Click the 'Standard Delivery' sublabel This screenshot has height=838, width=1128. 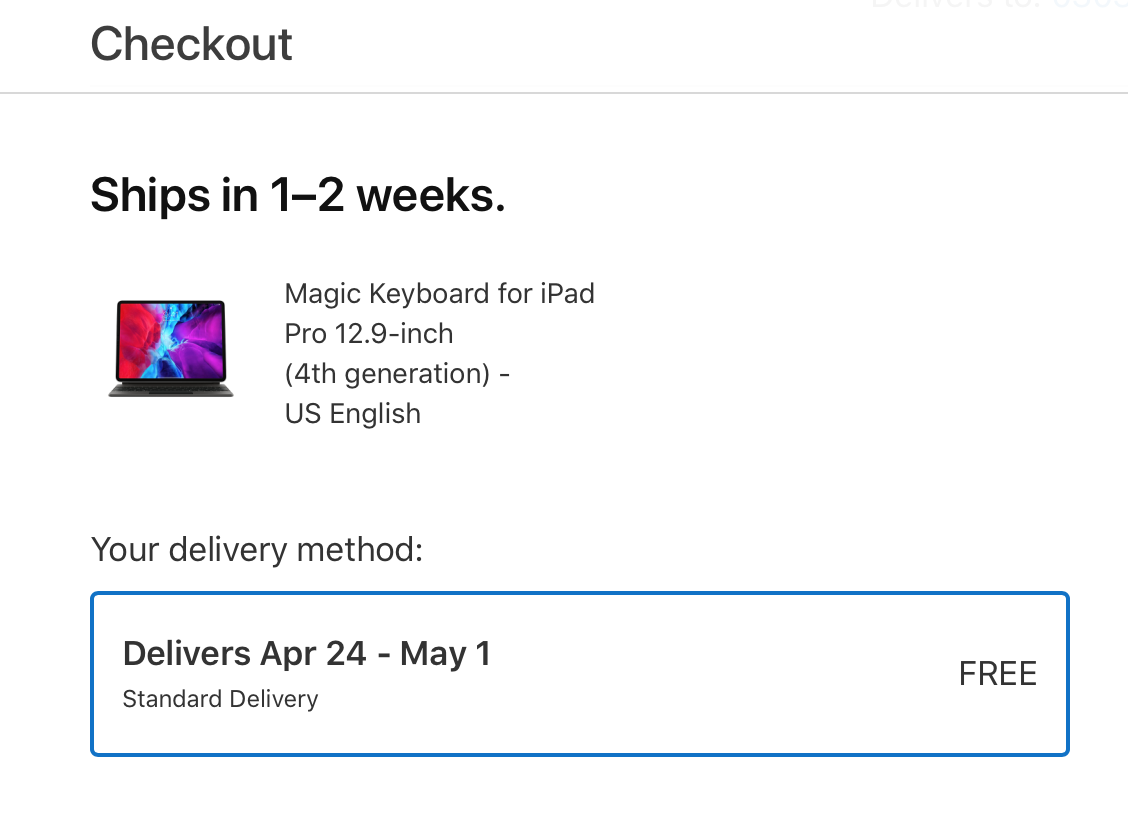pos(220,698)
